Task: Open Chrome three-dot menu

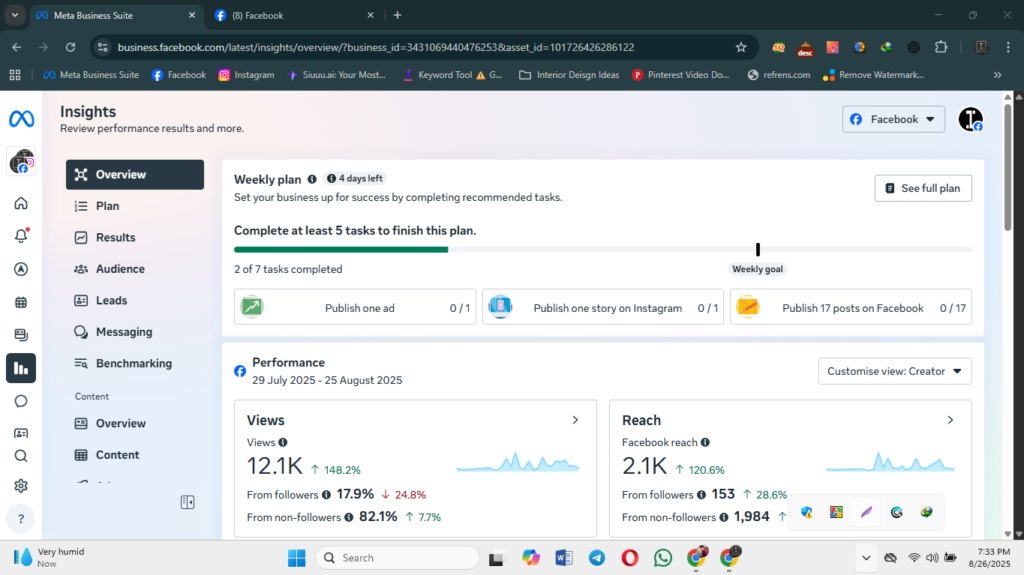Action: pyautogui.click(x=1008, y=47)
